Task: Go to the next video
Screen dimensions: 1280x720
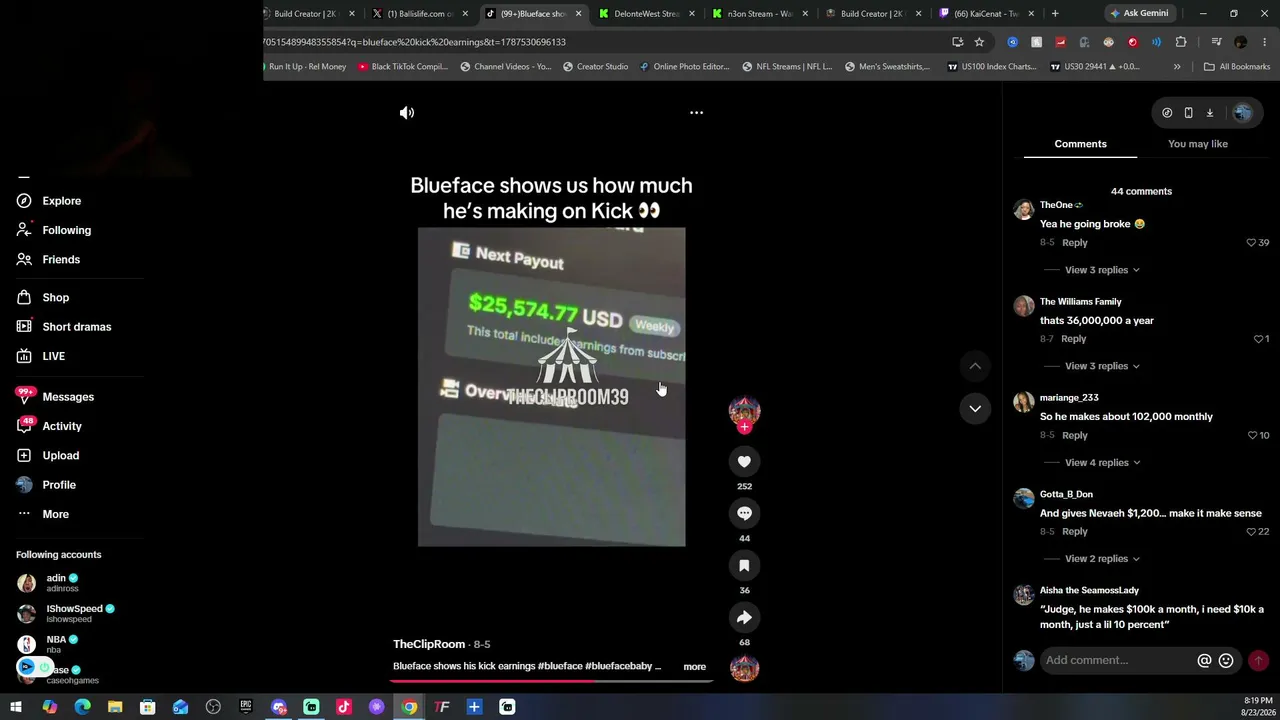Action: 975,408
